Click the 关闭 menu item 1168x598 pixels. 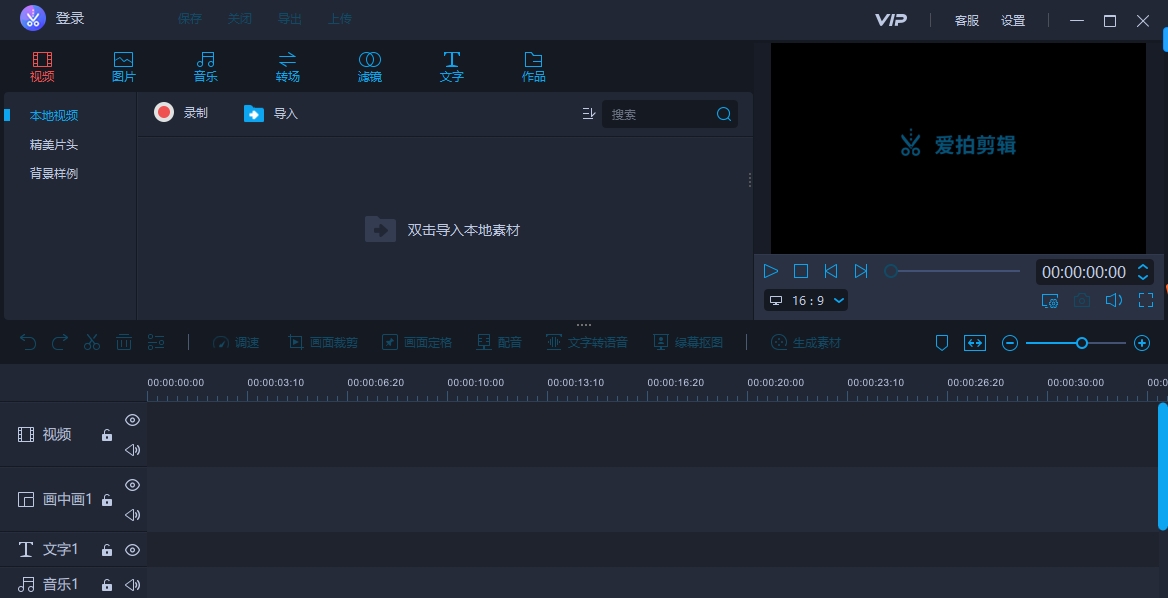pyautogui.click(x=240, y=19)
